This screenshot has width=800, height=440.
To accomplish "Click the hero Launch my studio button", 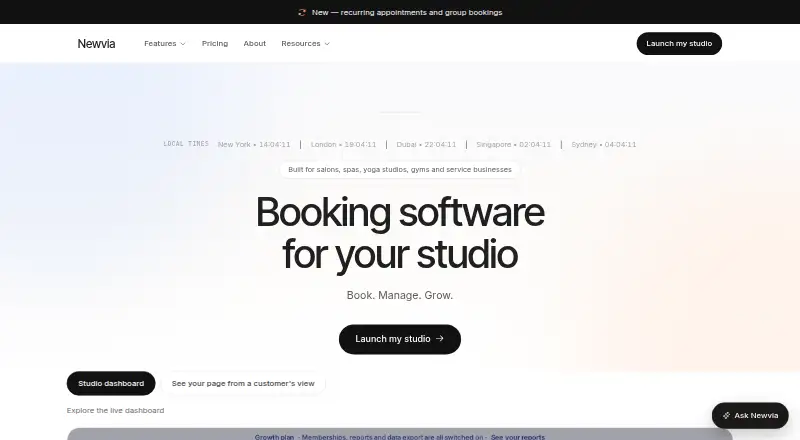I will click(x=400, y=339).
